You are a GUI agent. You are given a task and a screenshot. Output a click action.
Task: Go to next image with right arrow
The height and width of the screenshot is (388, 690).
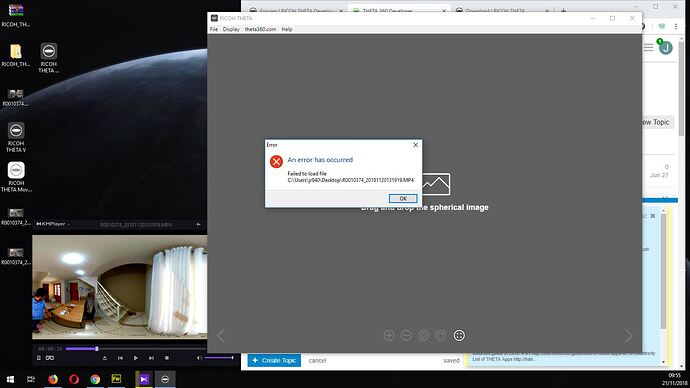pos(628,336)
